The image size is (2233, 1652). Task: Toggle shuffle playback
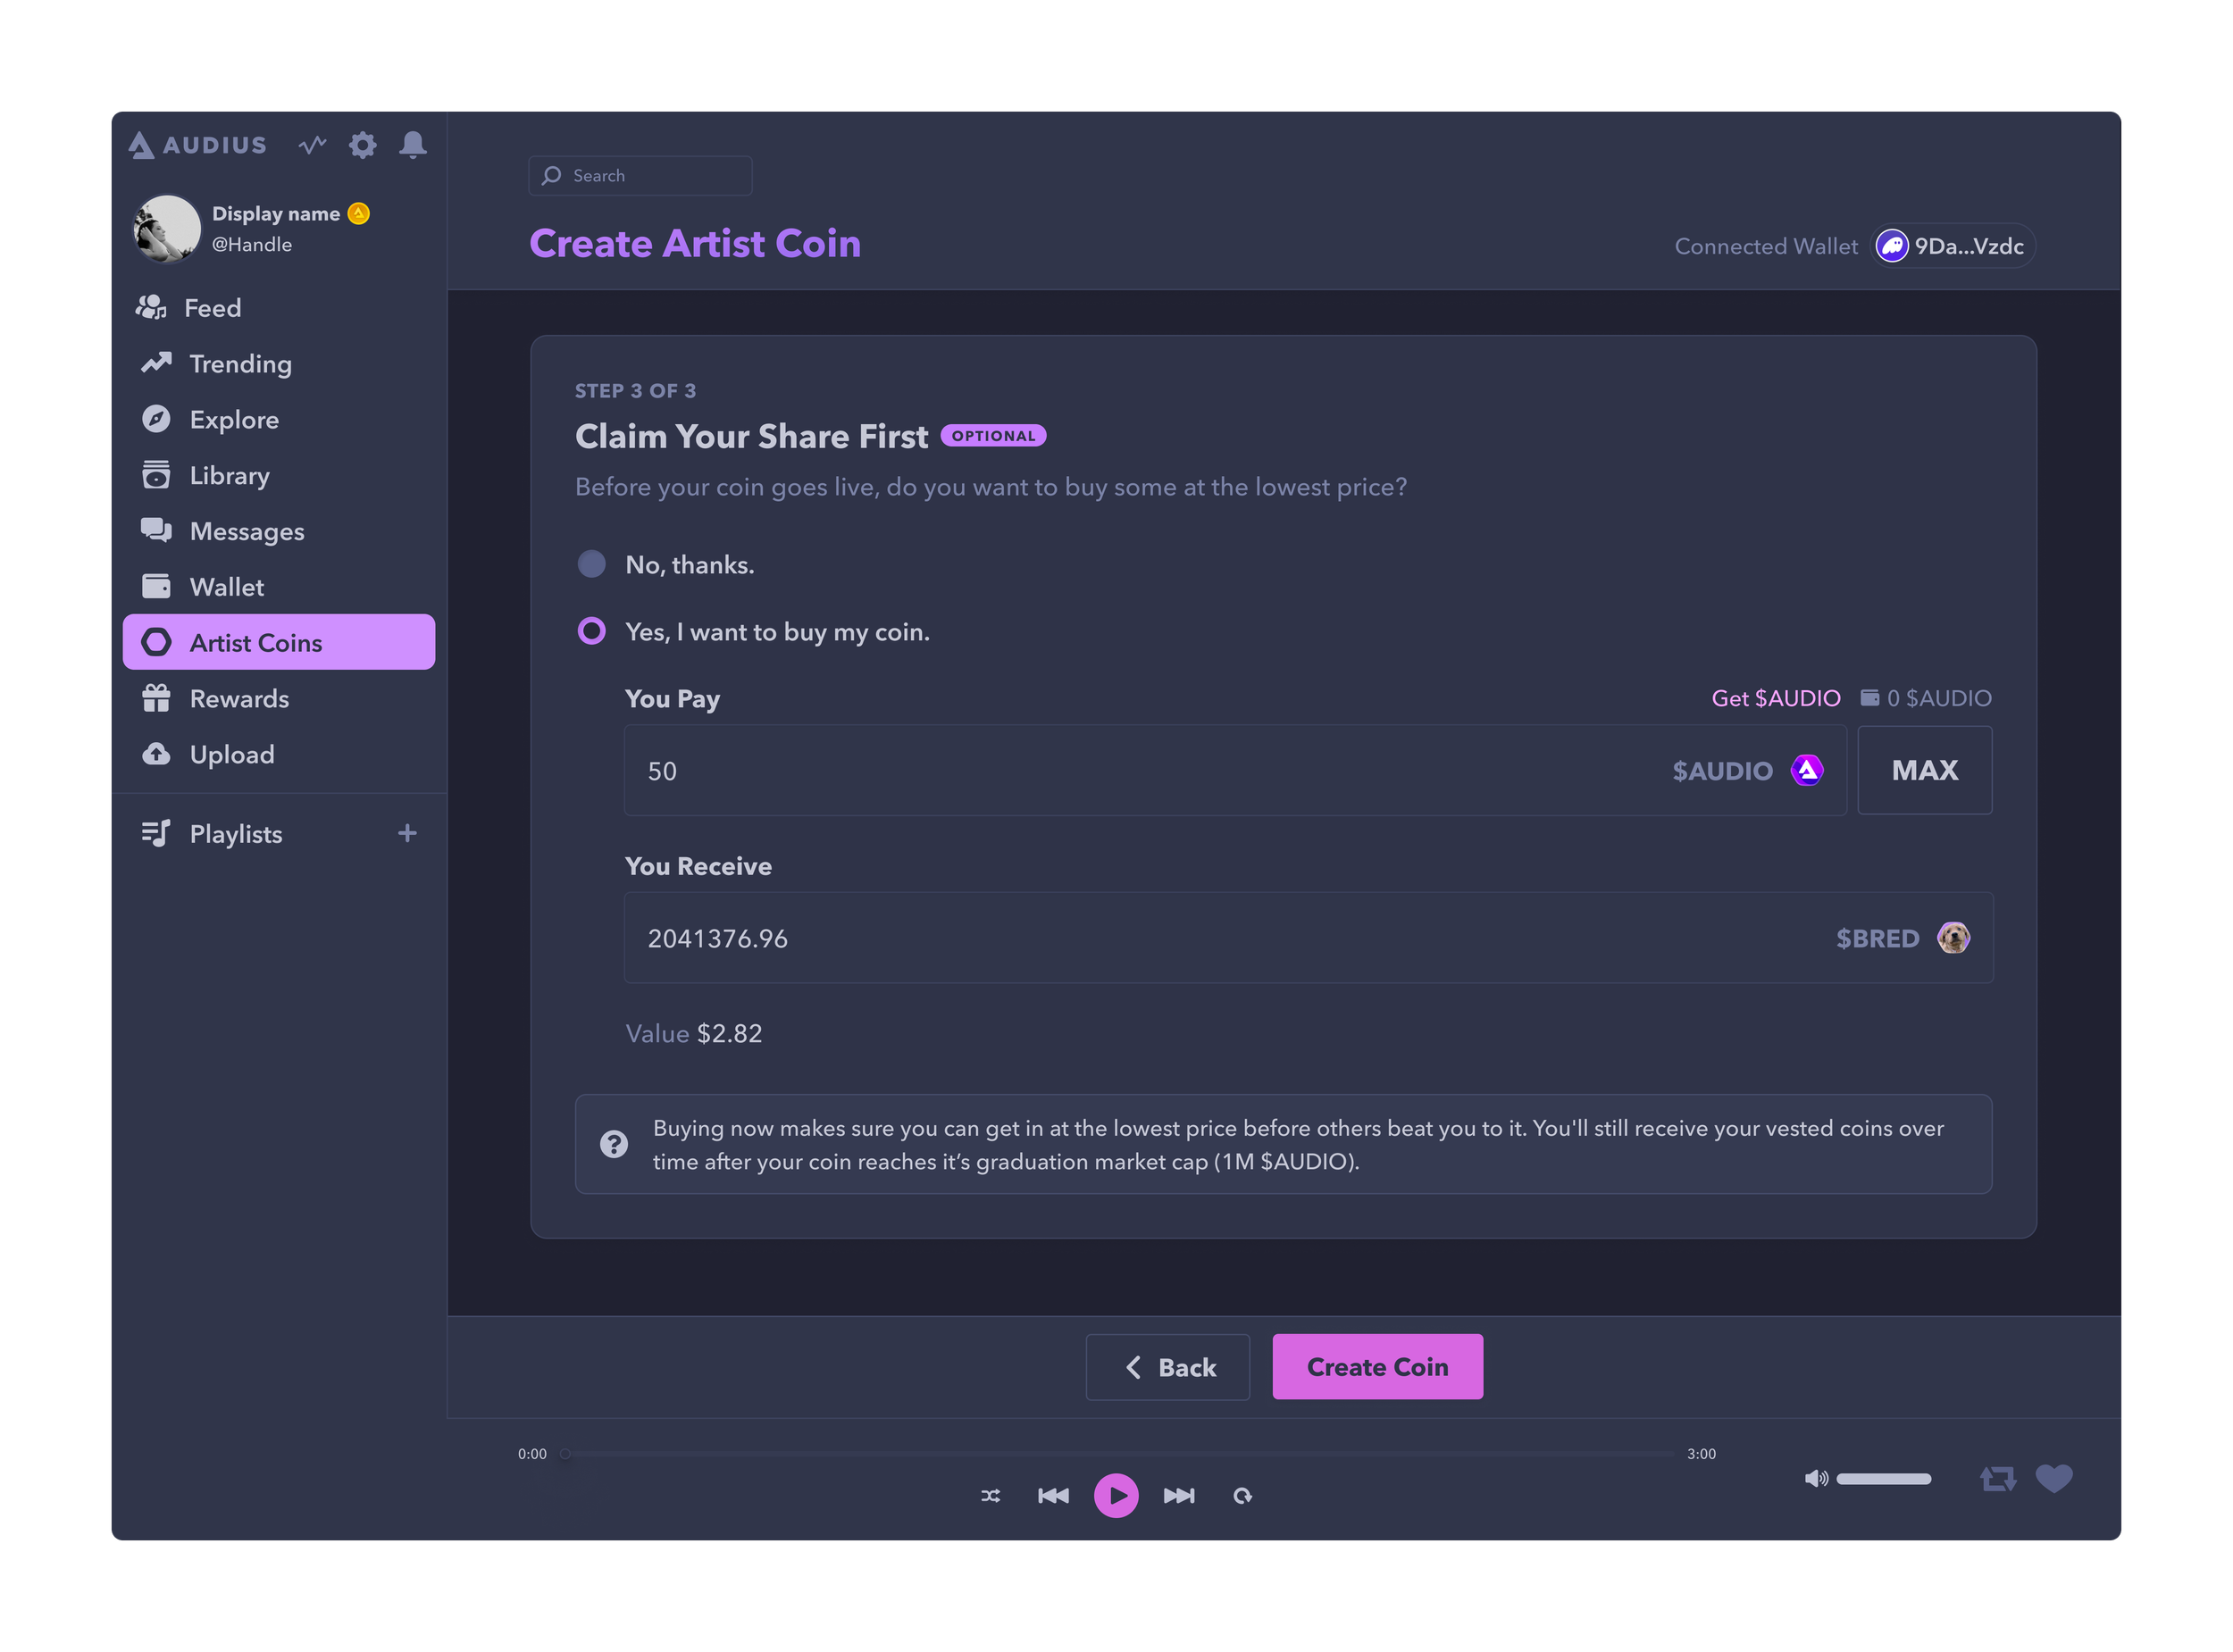coord(990,1496)
